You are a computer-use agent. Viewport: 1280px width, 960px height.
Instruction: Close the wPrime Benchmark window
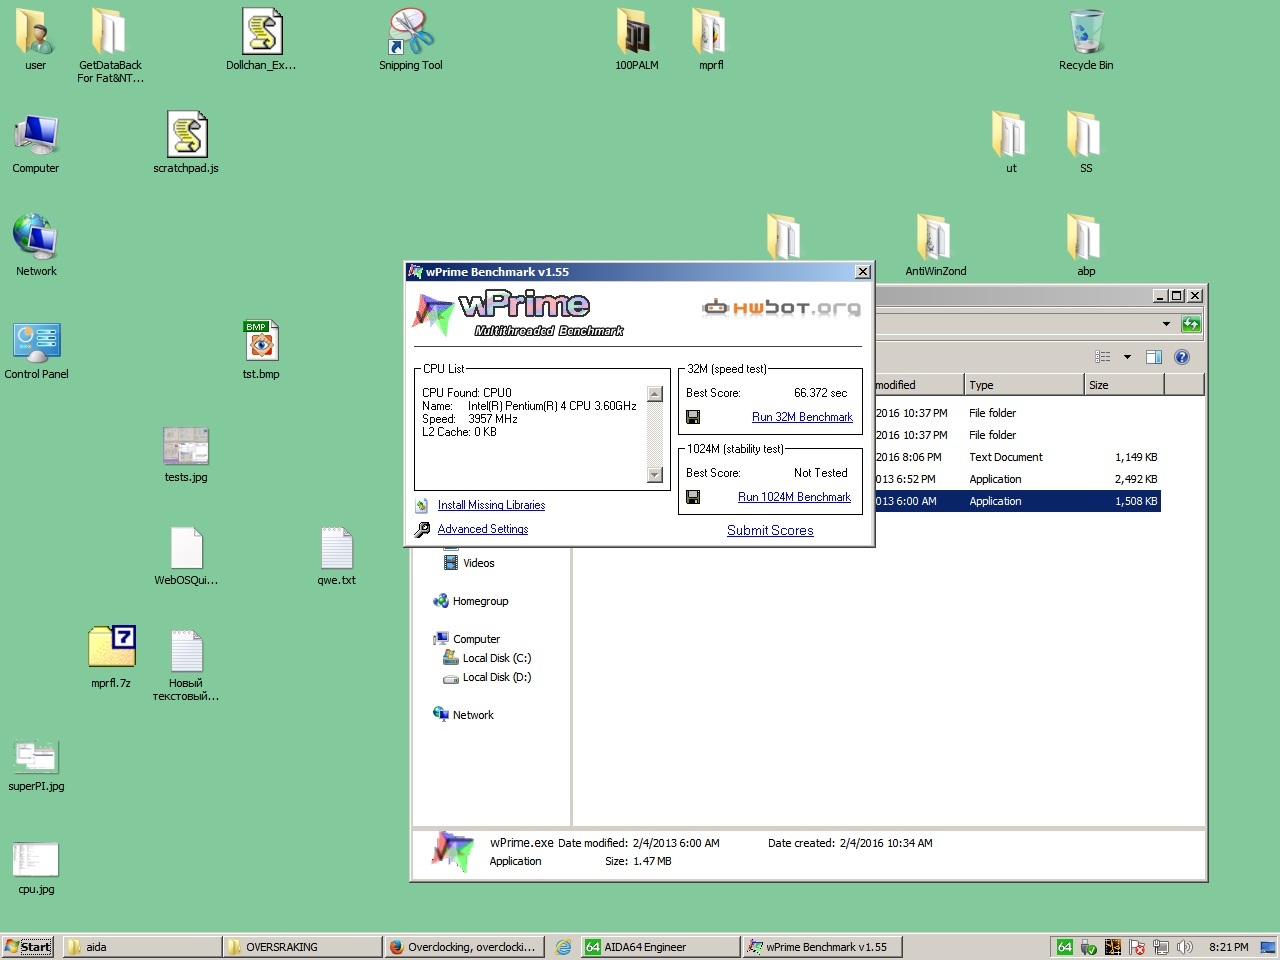pos(863,272)
